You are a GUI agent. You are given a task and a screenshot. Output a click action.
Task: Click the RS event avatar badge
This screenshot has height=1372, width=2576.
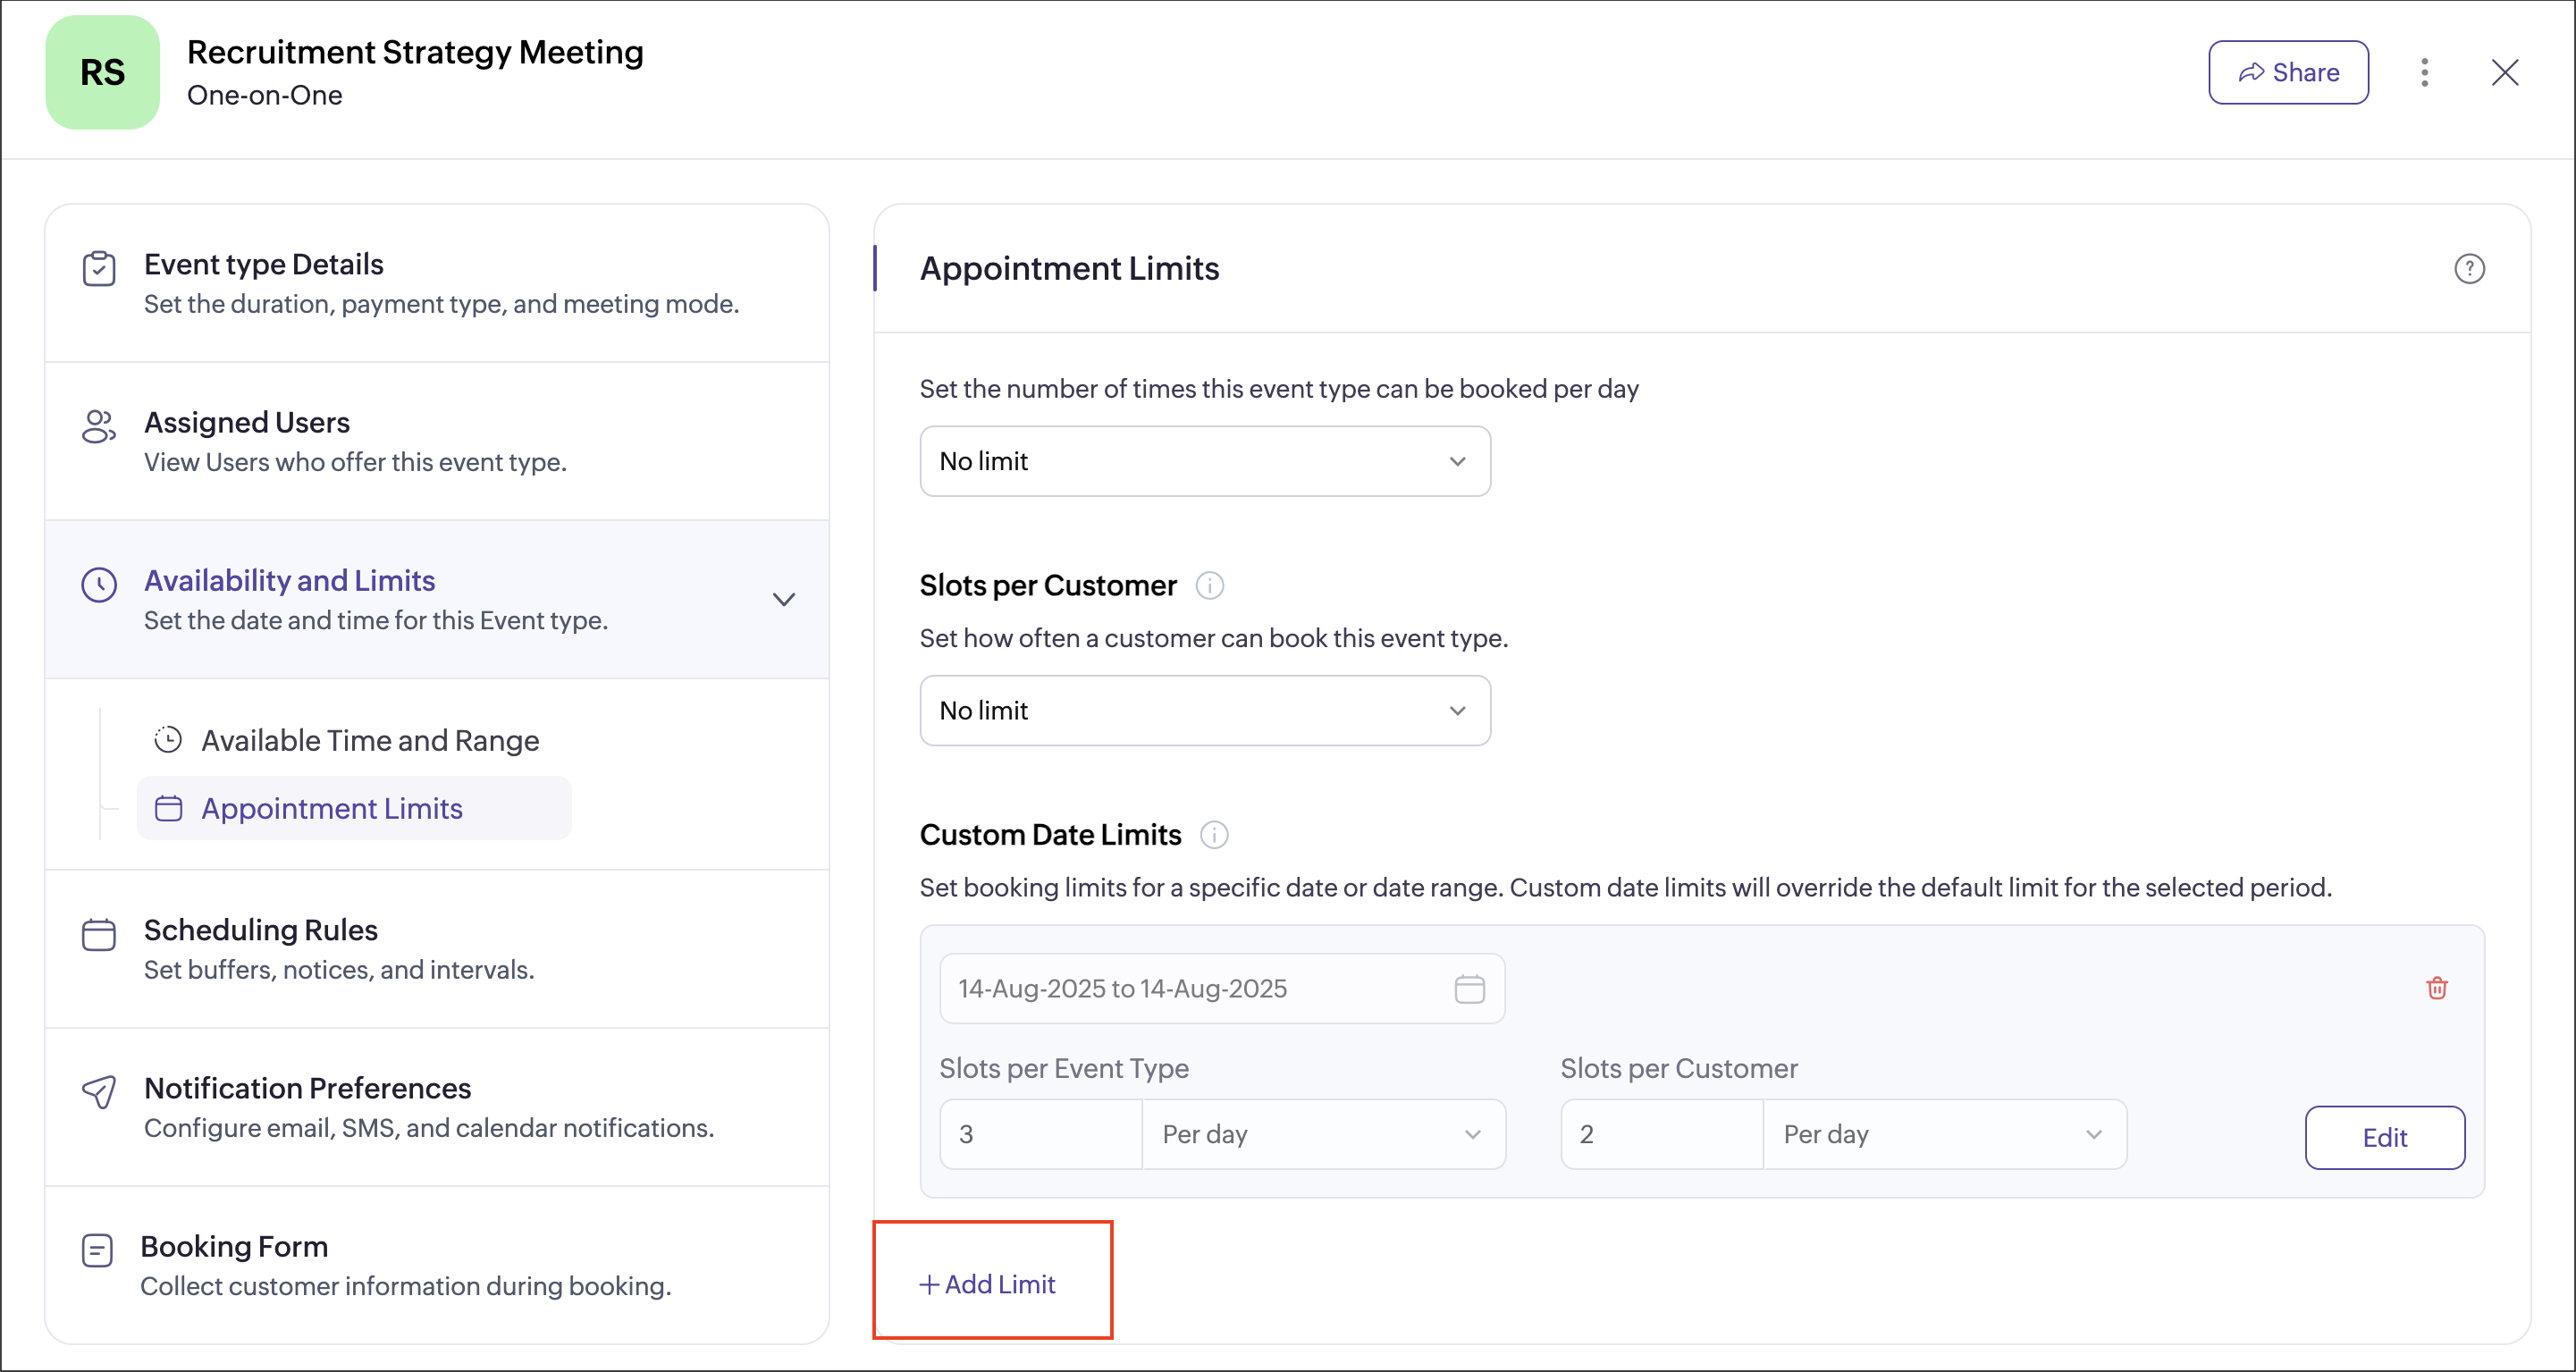(x=102, y=72)
